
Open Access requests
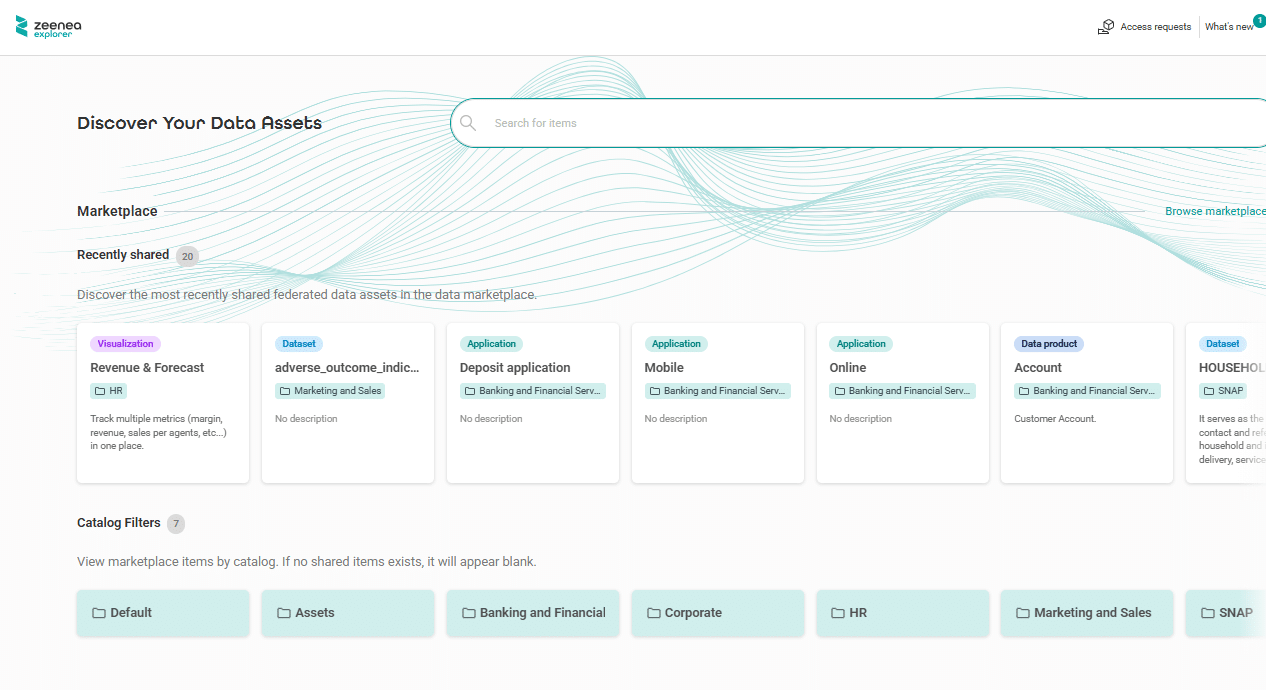(x=1155, y=27)
